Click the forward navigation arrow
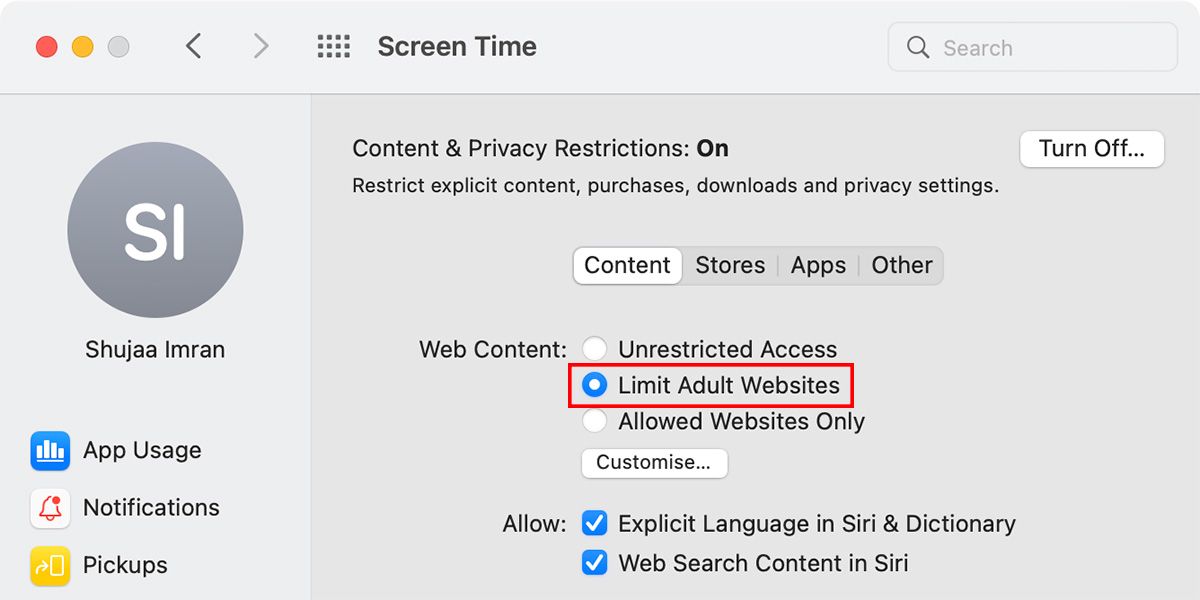1200x600 pixels. coord(261,46)
